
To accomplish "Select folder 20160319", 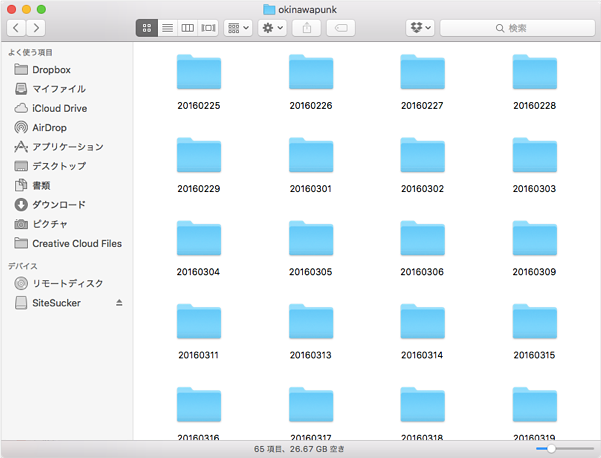I will pos(534,413).
